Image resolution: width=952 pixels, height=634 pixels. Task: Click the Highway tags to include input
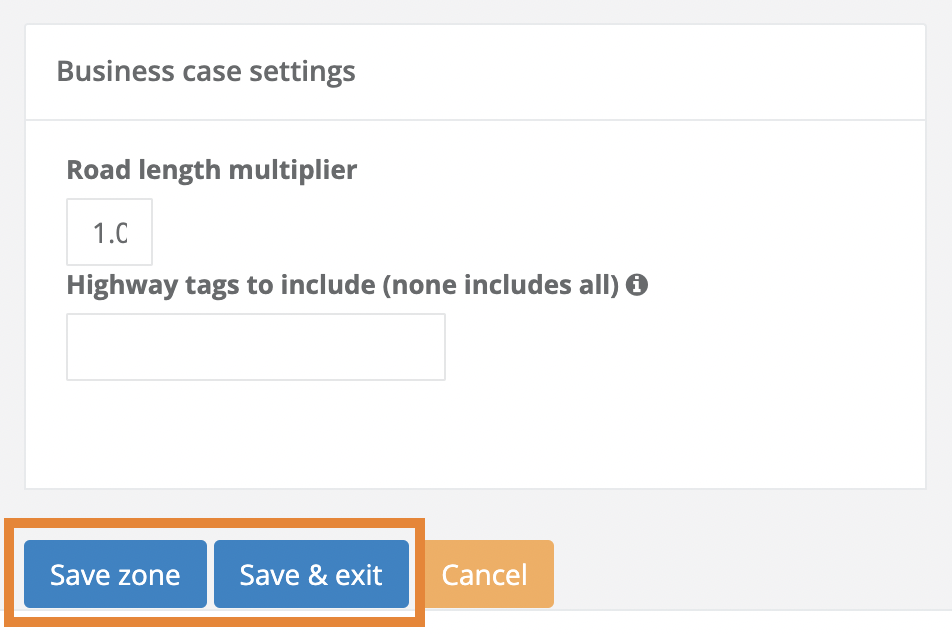tap(256, 347)
